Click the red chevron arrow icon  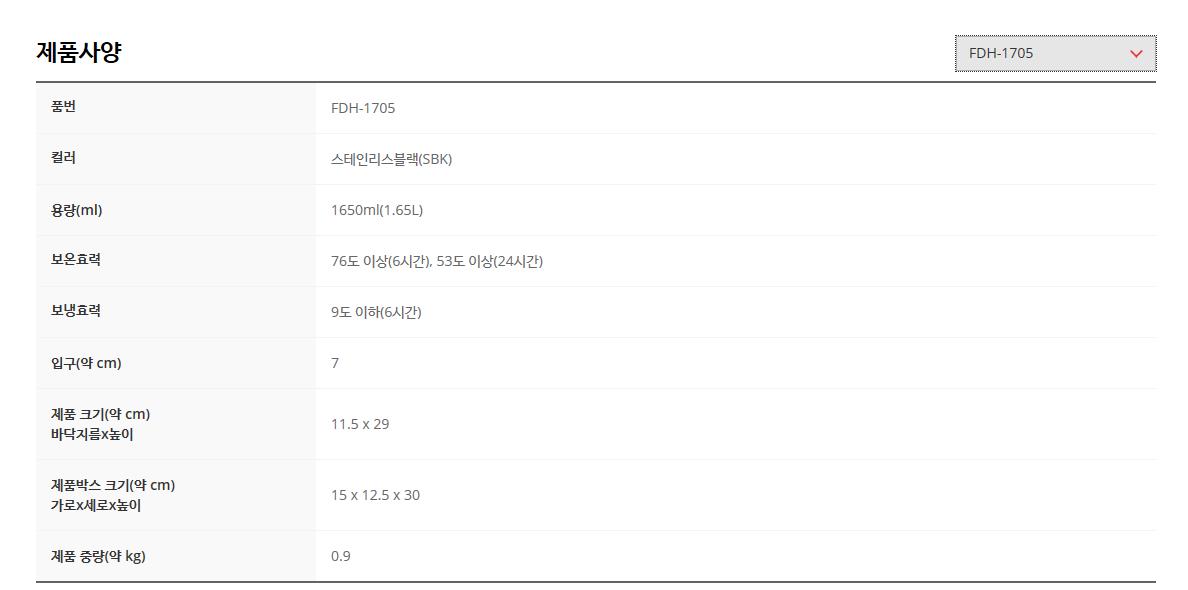pos(1135,54)
